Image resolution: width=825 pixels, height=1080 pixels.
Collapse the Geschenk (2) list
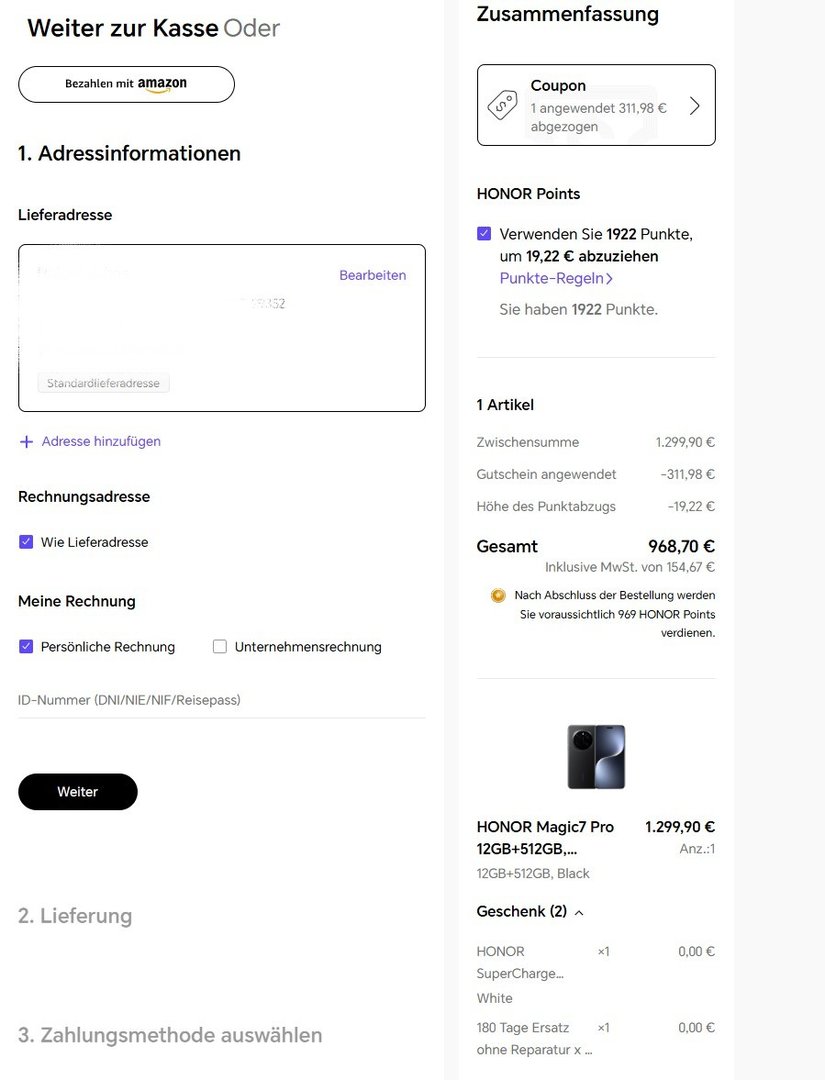(579, 912)
